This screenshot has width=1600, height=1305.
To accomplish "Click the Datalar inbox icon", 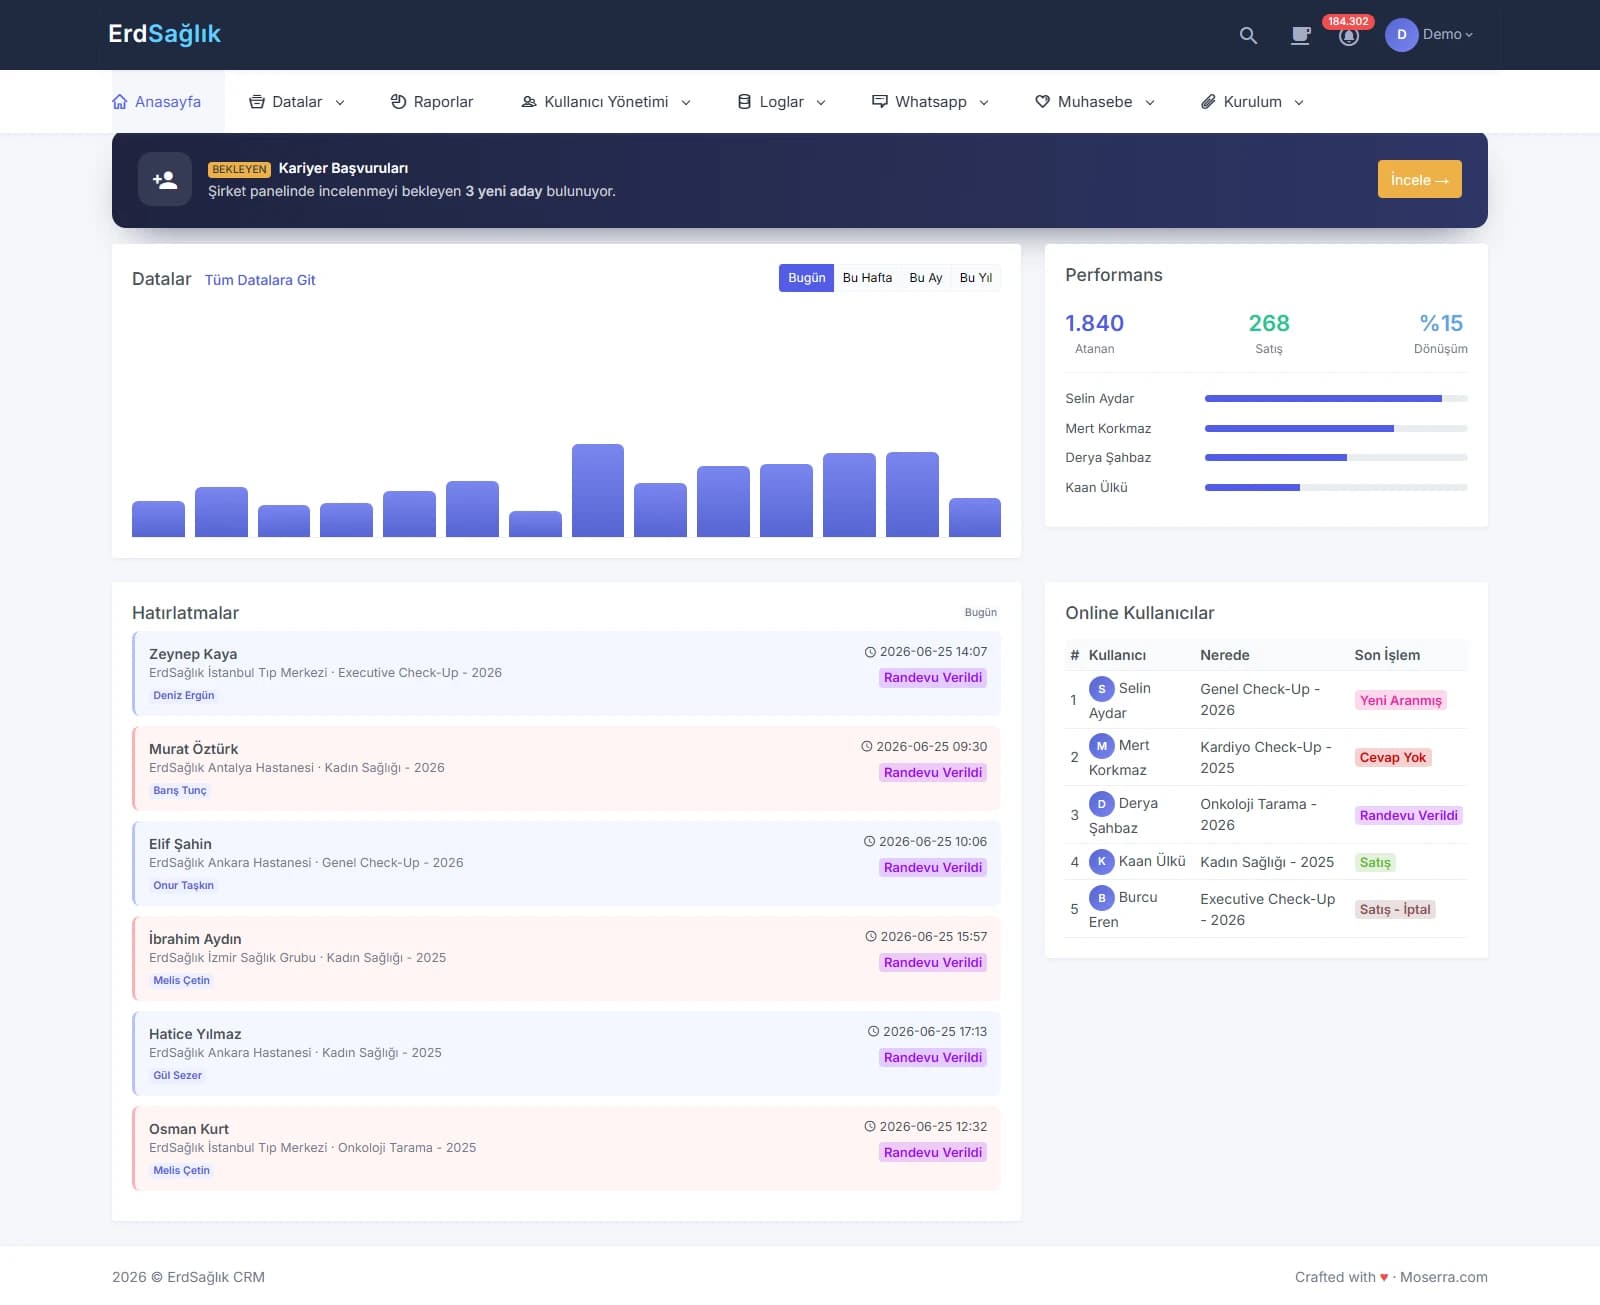I will click(x=257, y=102).
